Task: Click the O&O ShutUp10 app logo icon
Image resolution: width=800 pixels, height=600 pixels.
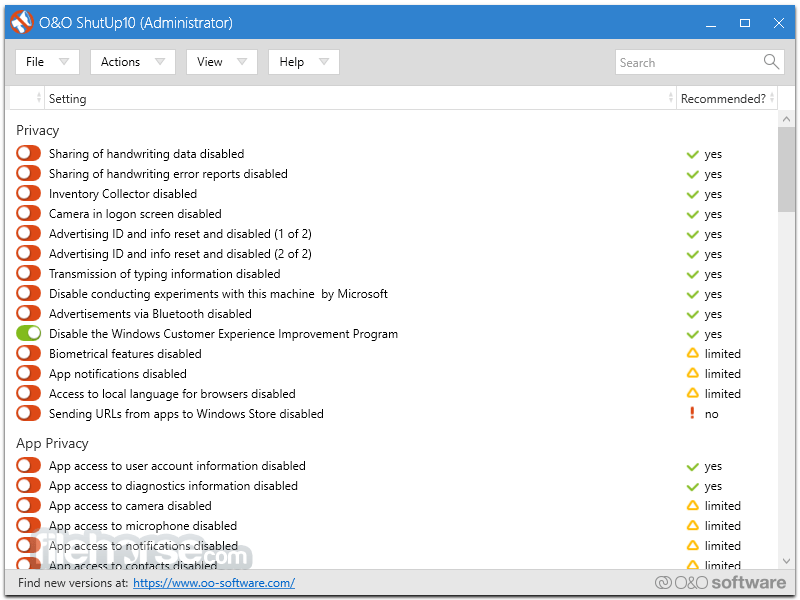Action: pyautogui.click(x=21, y=22)
